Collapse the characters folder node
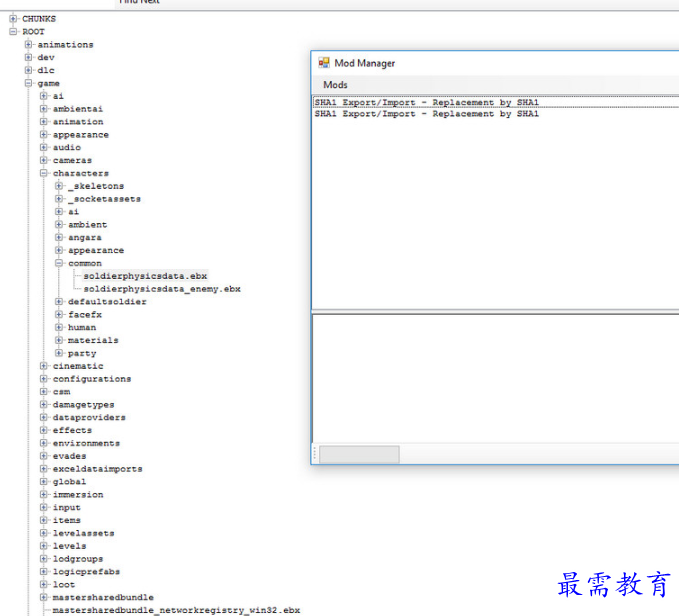The width and height of the screenshot is (679, 616). [43, 173]
